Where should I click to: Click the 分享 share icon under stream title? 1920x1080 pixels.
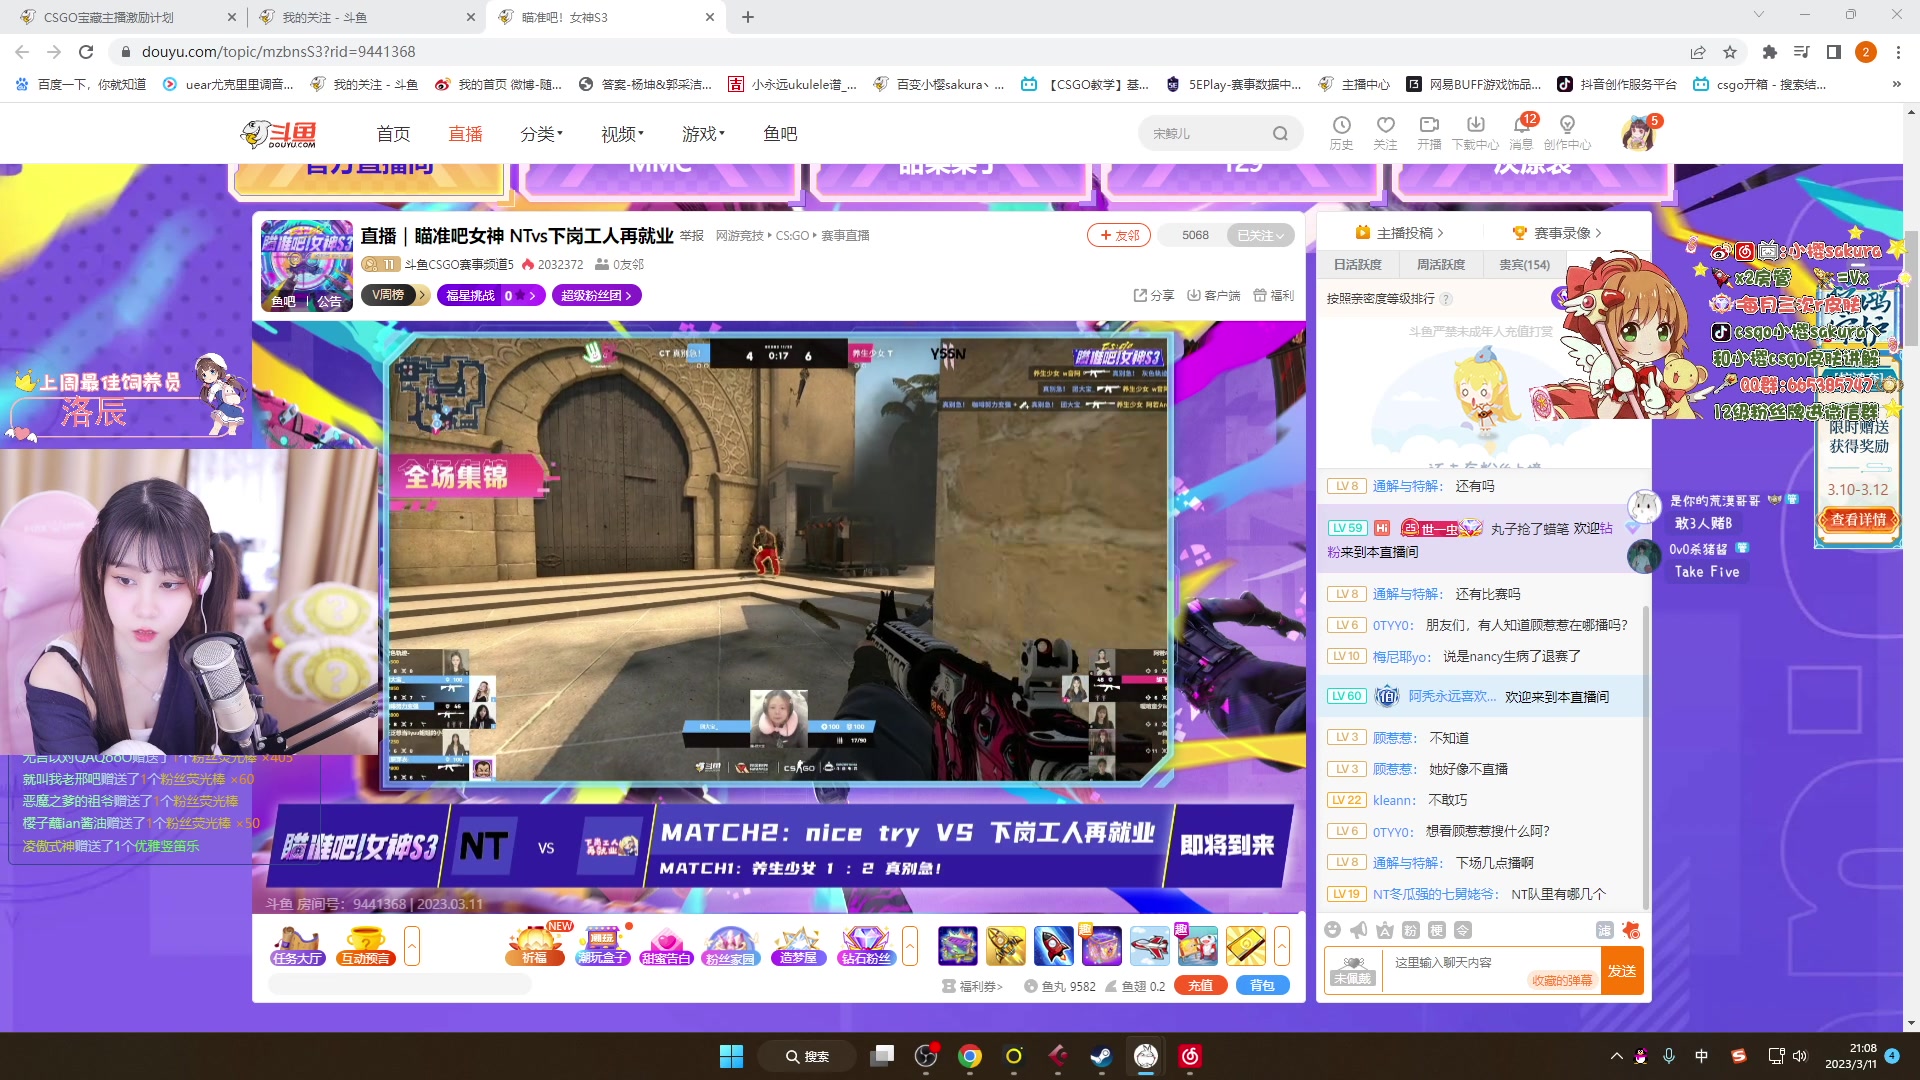(1154, 295)
